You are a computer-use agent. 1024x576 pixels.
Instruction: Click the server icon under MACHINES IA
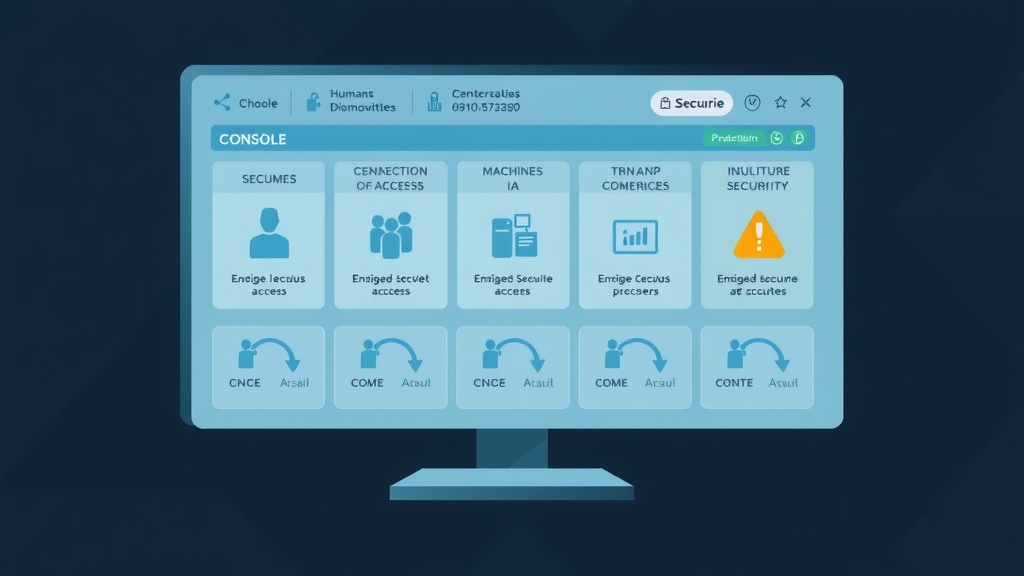513,236
